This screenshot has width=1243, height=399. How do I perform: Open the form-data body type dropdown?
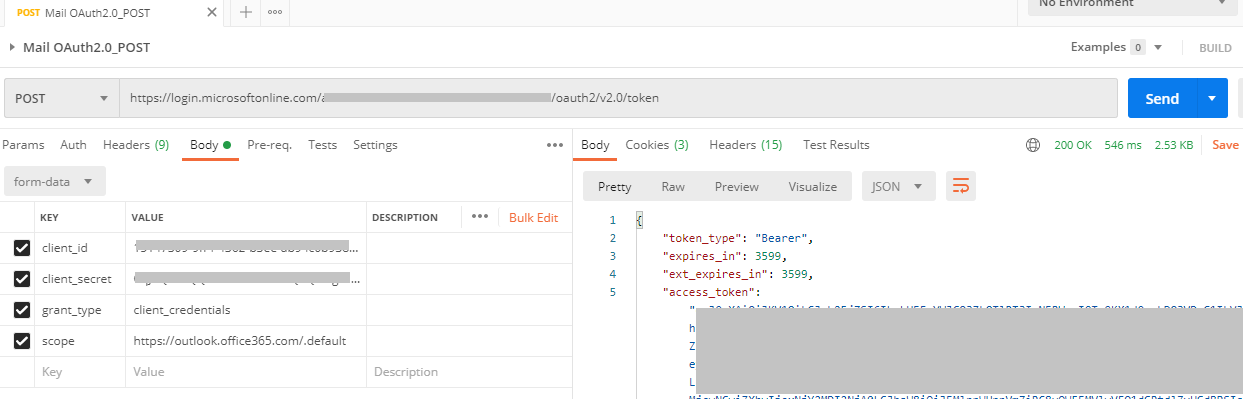(54, 182)
